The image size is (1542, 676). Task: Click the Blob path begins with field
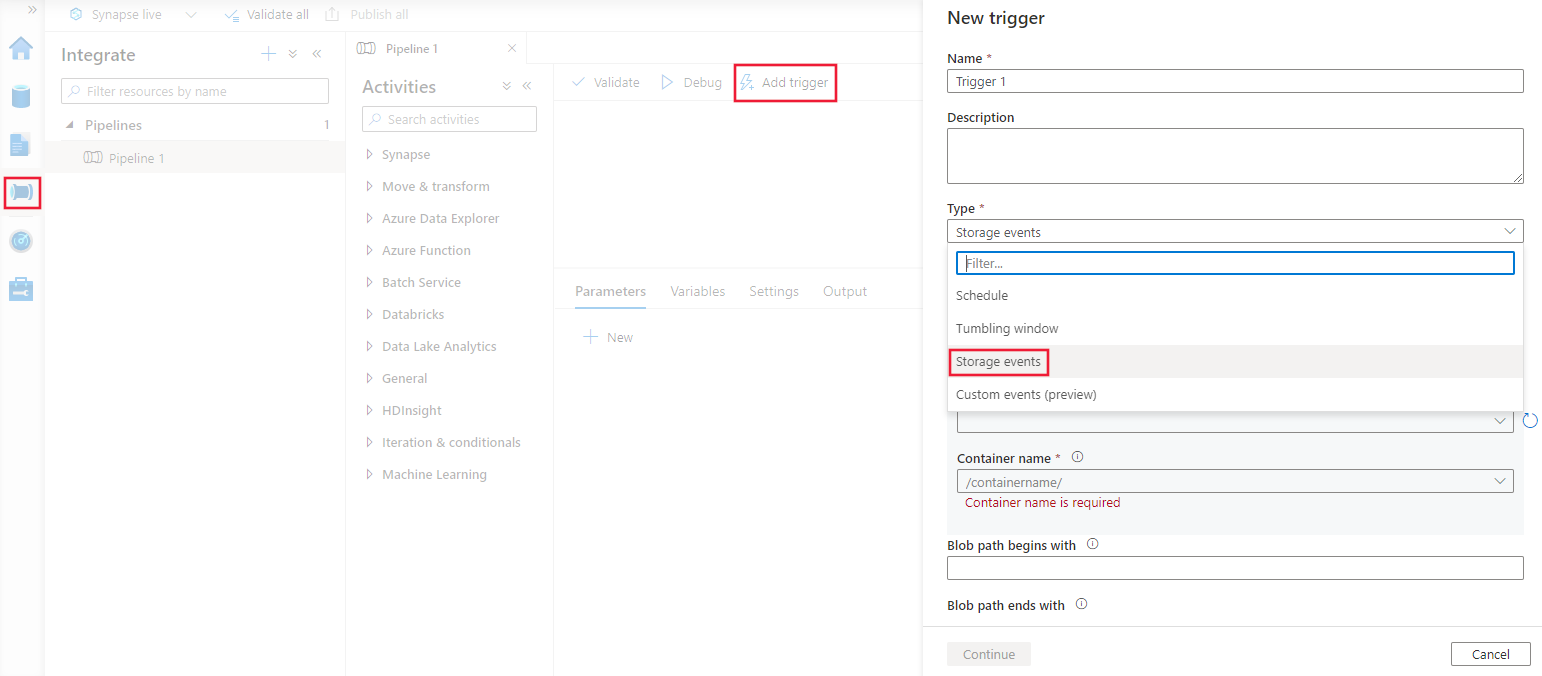(x=1235, y=568)
